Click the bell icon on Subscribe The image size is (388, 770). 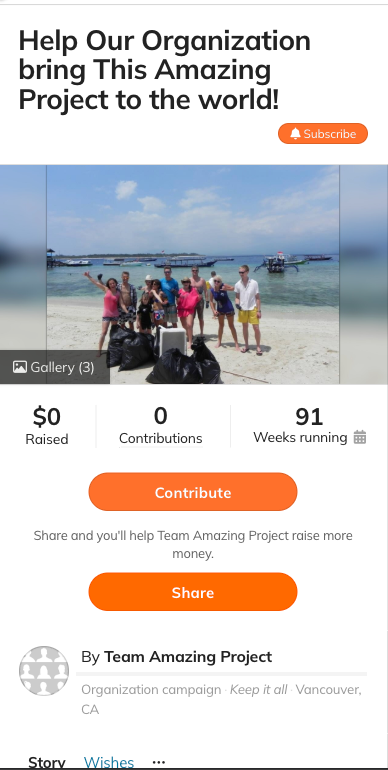tap(295, 134)
